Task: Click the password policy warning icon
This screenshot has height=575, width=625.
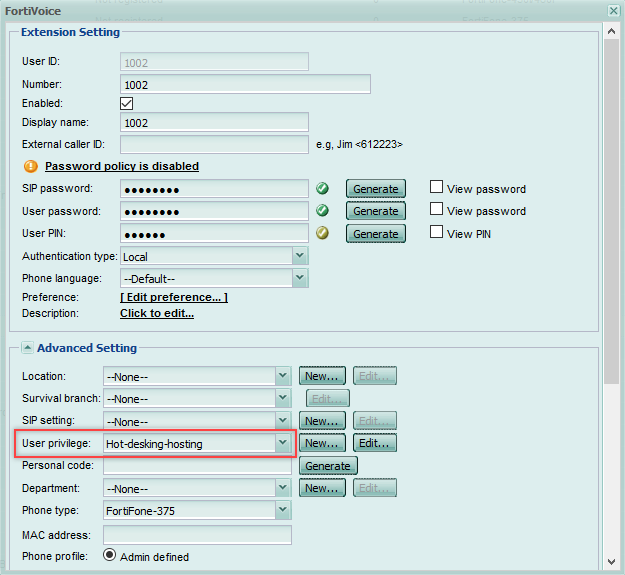Action: (x=30, y=166)
